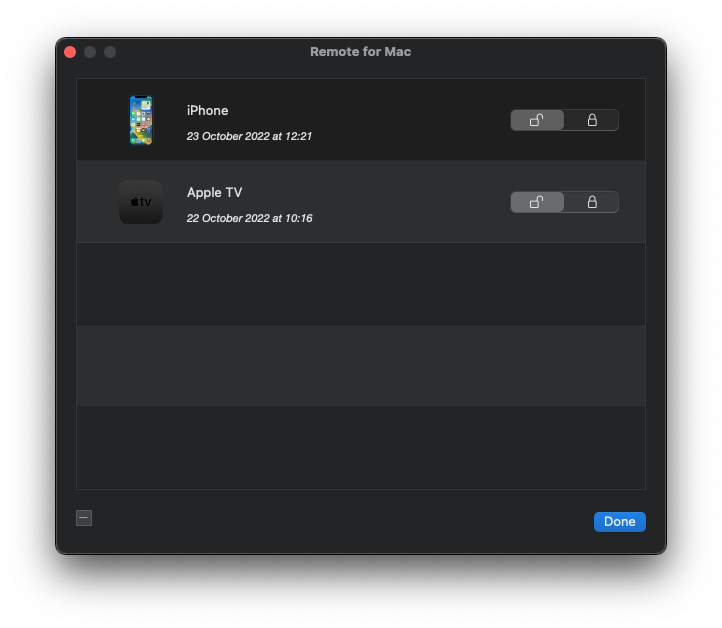Select the iPhone device name label
Image resolution: width=722 pixels, height=628 pixels.
click(x=207, y=110)
